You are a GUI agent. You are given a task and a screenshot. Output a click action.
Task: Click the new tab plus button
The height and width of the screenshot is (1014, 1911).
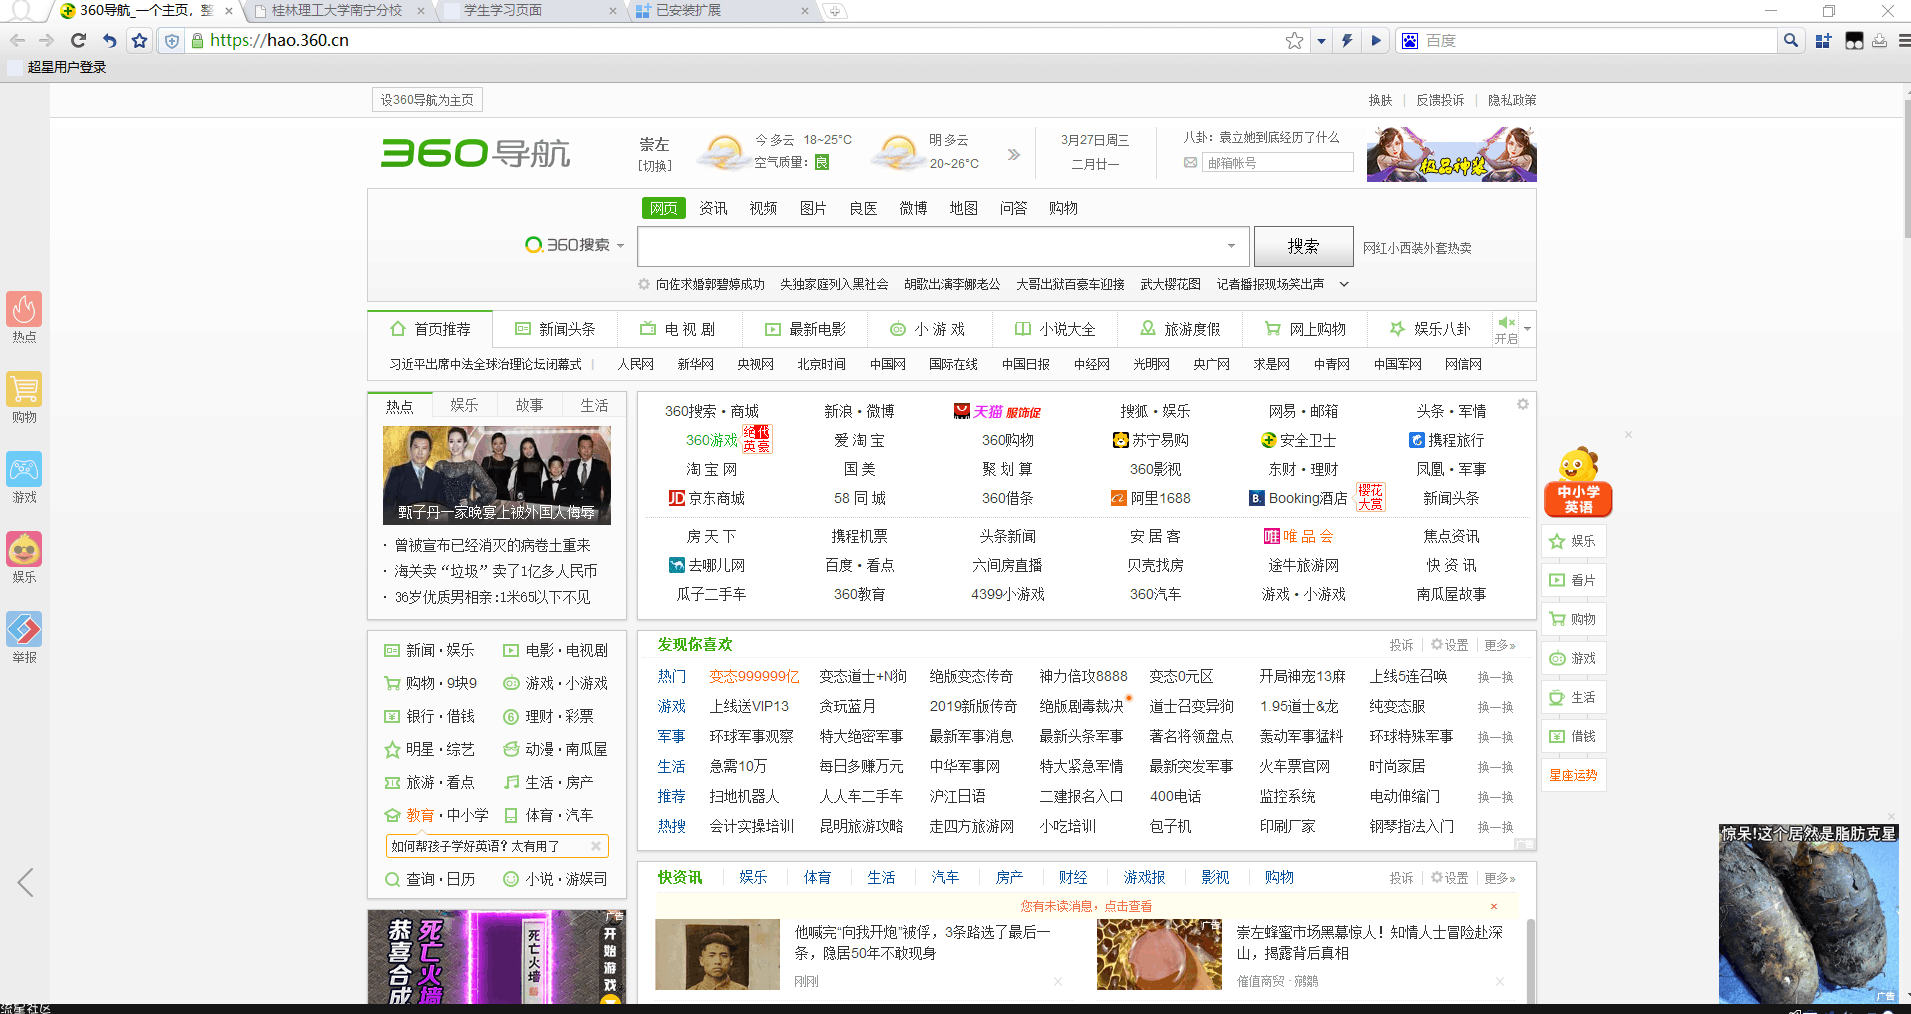(834, 11)
